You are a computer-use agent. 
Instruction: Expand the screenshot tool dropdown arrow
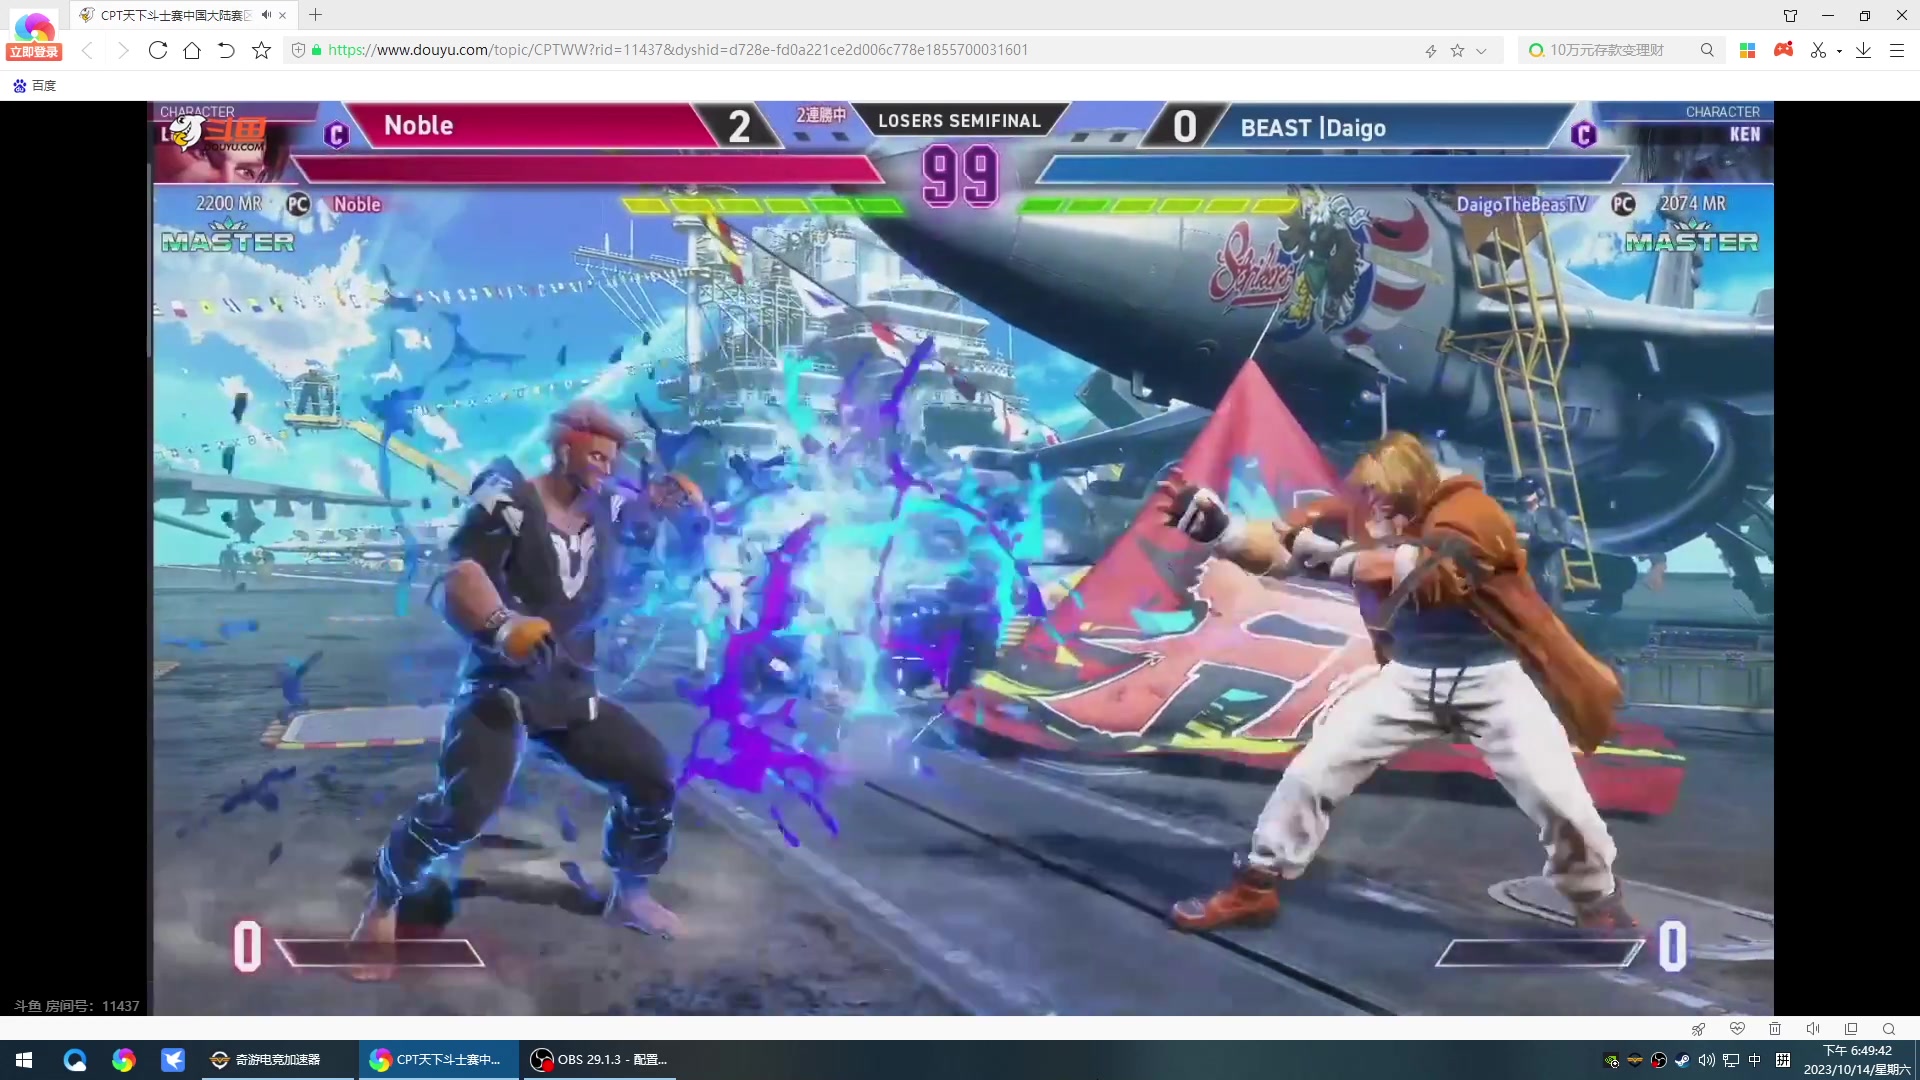(x=1839, y=51)
